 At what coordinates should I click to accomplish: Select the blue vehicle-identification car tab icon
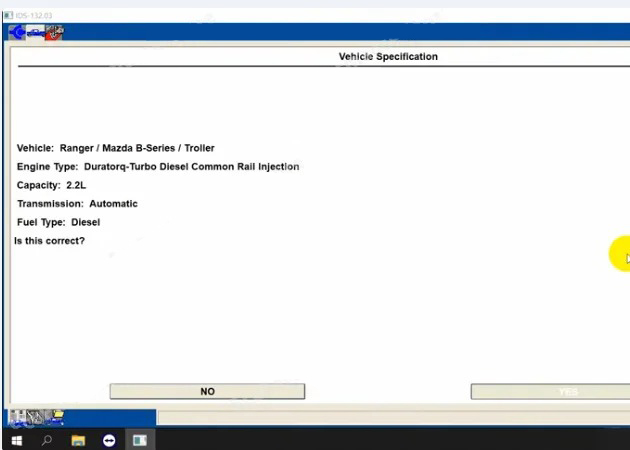click(35, 32)
